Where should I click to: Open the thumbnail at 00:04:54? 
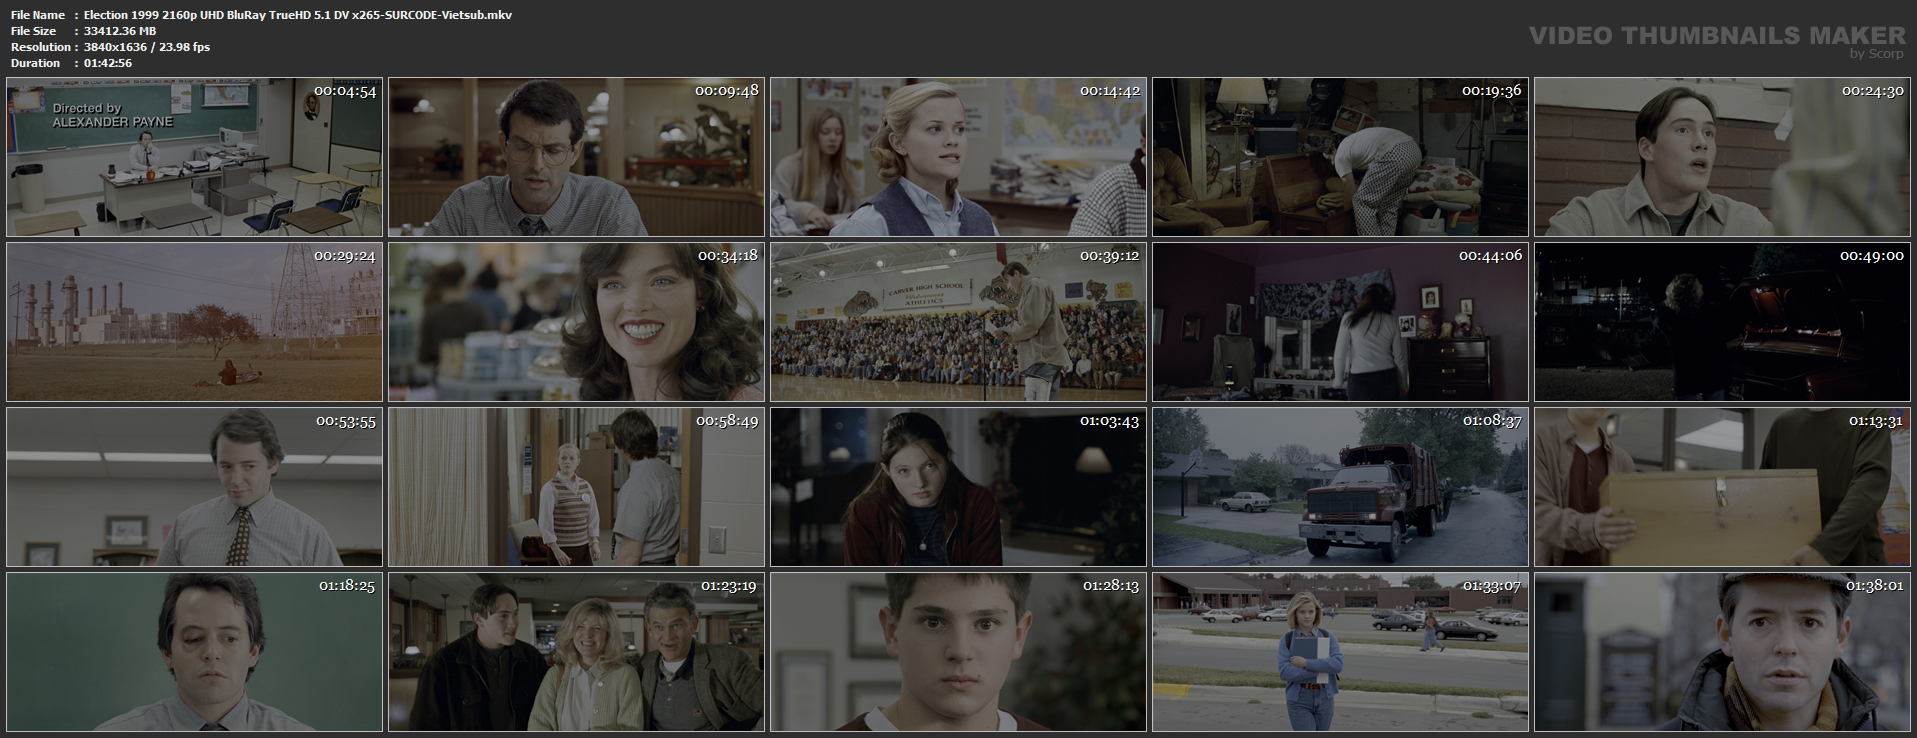click(194, 157)
